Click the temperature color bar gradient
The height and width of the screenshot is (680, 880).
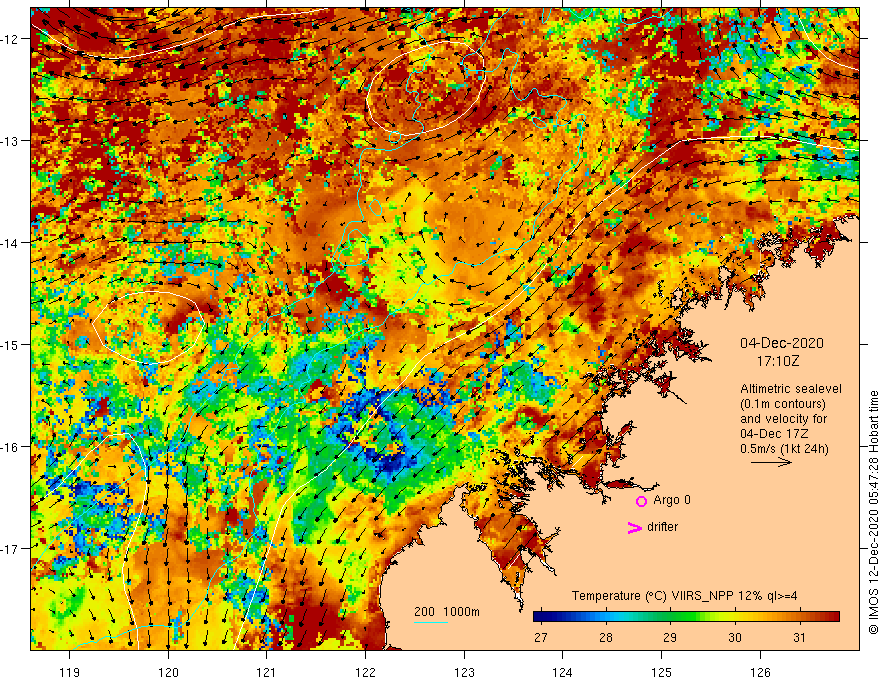pos(686,617)
